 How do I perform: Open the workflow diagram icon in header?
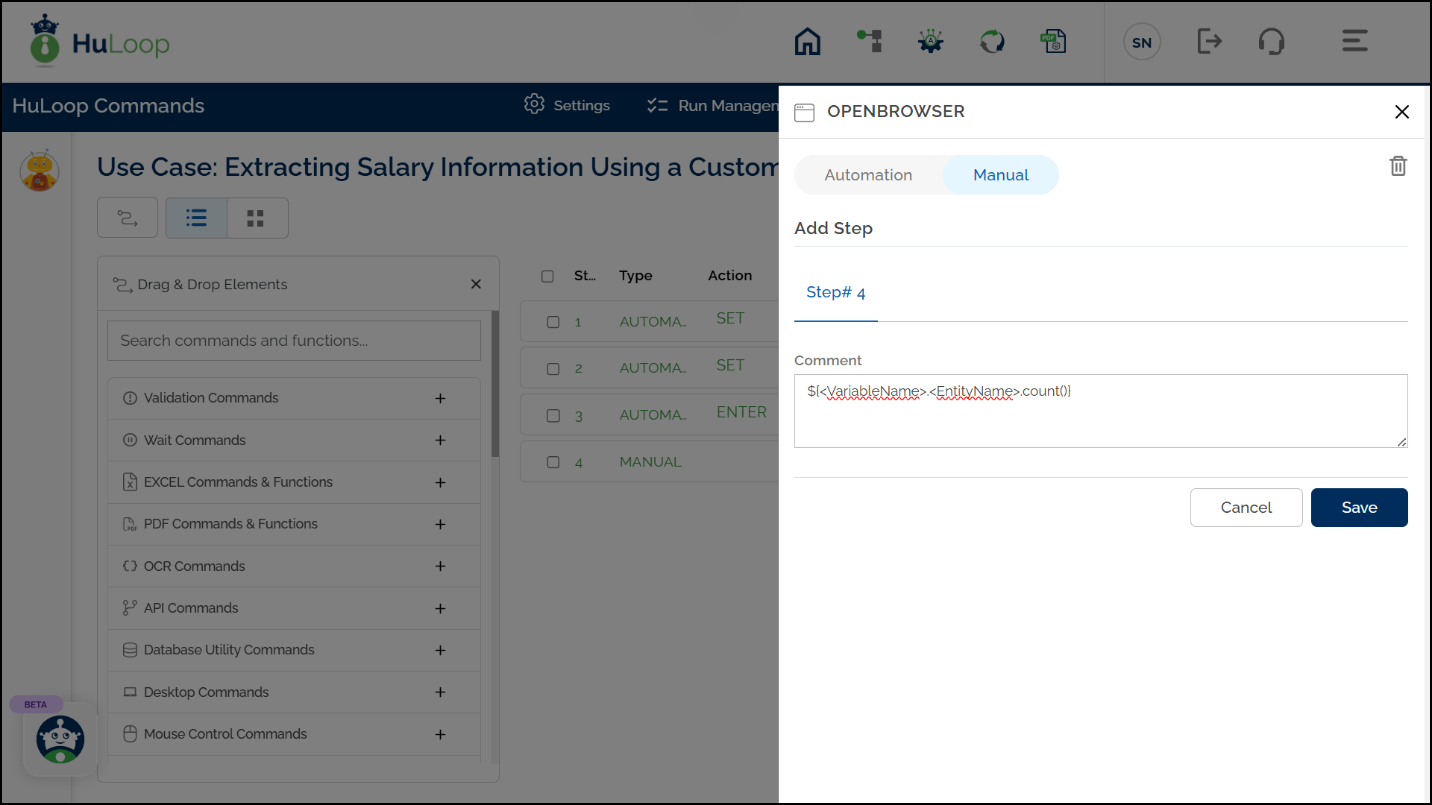pos(869,41)
